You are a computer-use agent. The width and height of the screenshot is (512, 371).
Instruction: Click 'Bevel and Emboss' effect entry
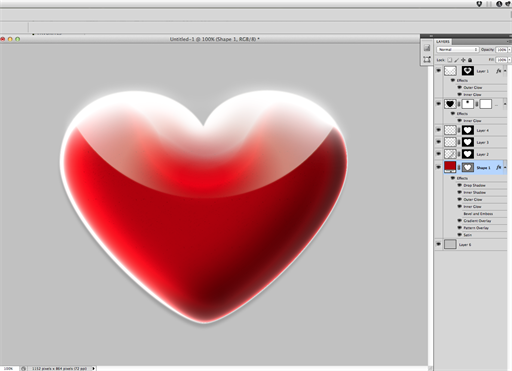(x=478, y=214)
